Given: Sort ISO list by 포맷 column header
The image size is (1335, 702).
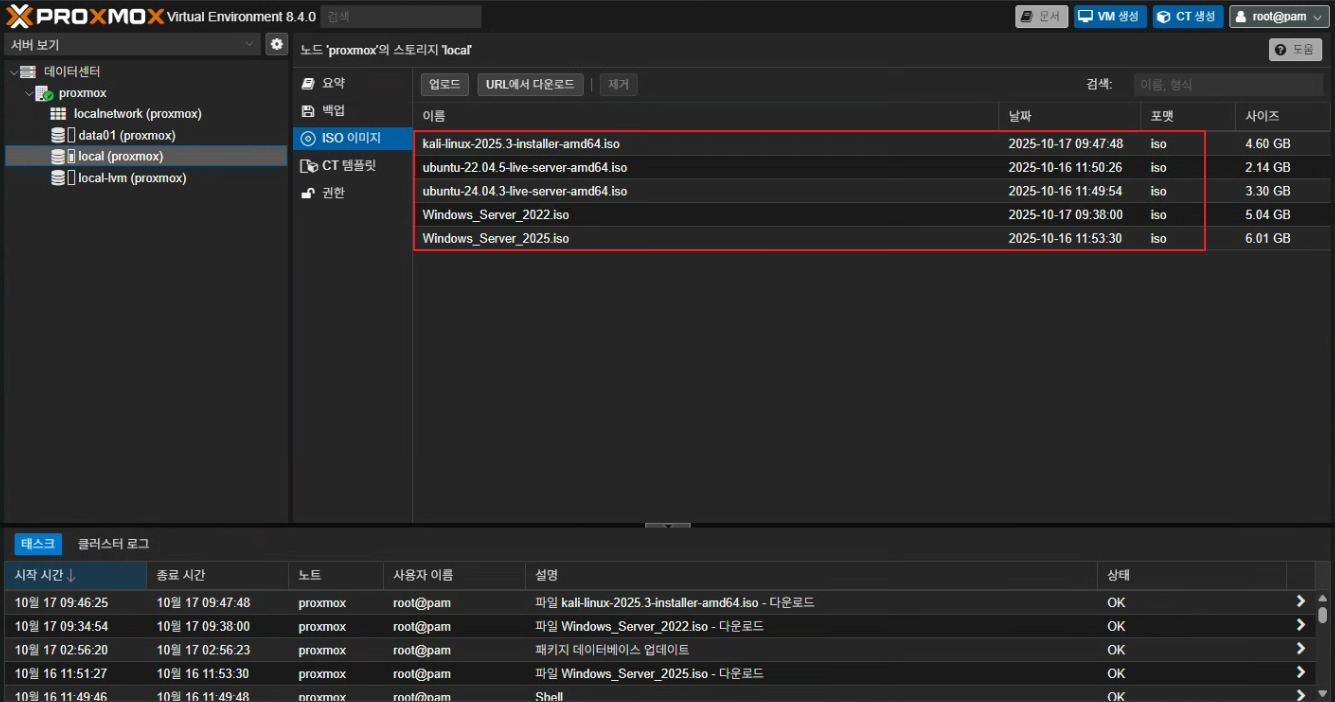Looking at the screenshot, I should 1187,117.
